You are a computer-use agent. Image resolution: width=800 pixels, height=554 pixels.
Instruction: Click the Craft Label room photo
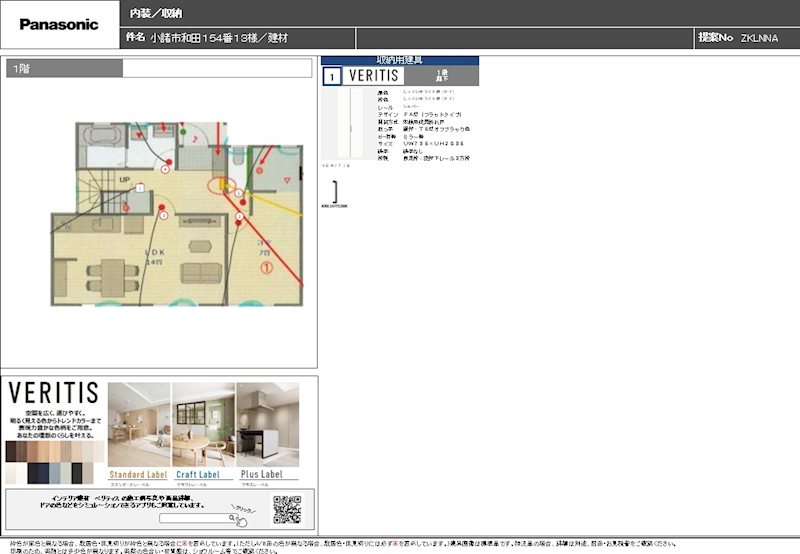tap(204, 424)
